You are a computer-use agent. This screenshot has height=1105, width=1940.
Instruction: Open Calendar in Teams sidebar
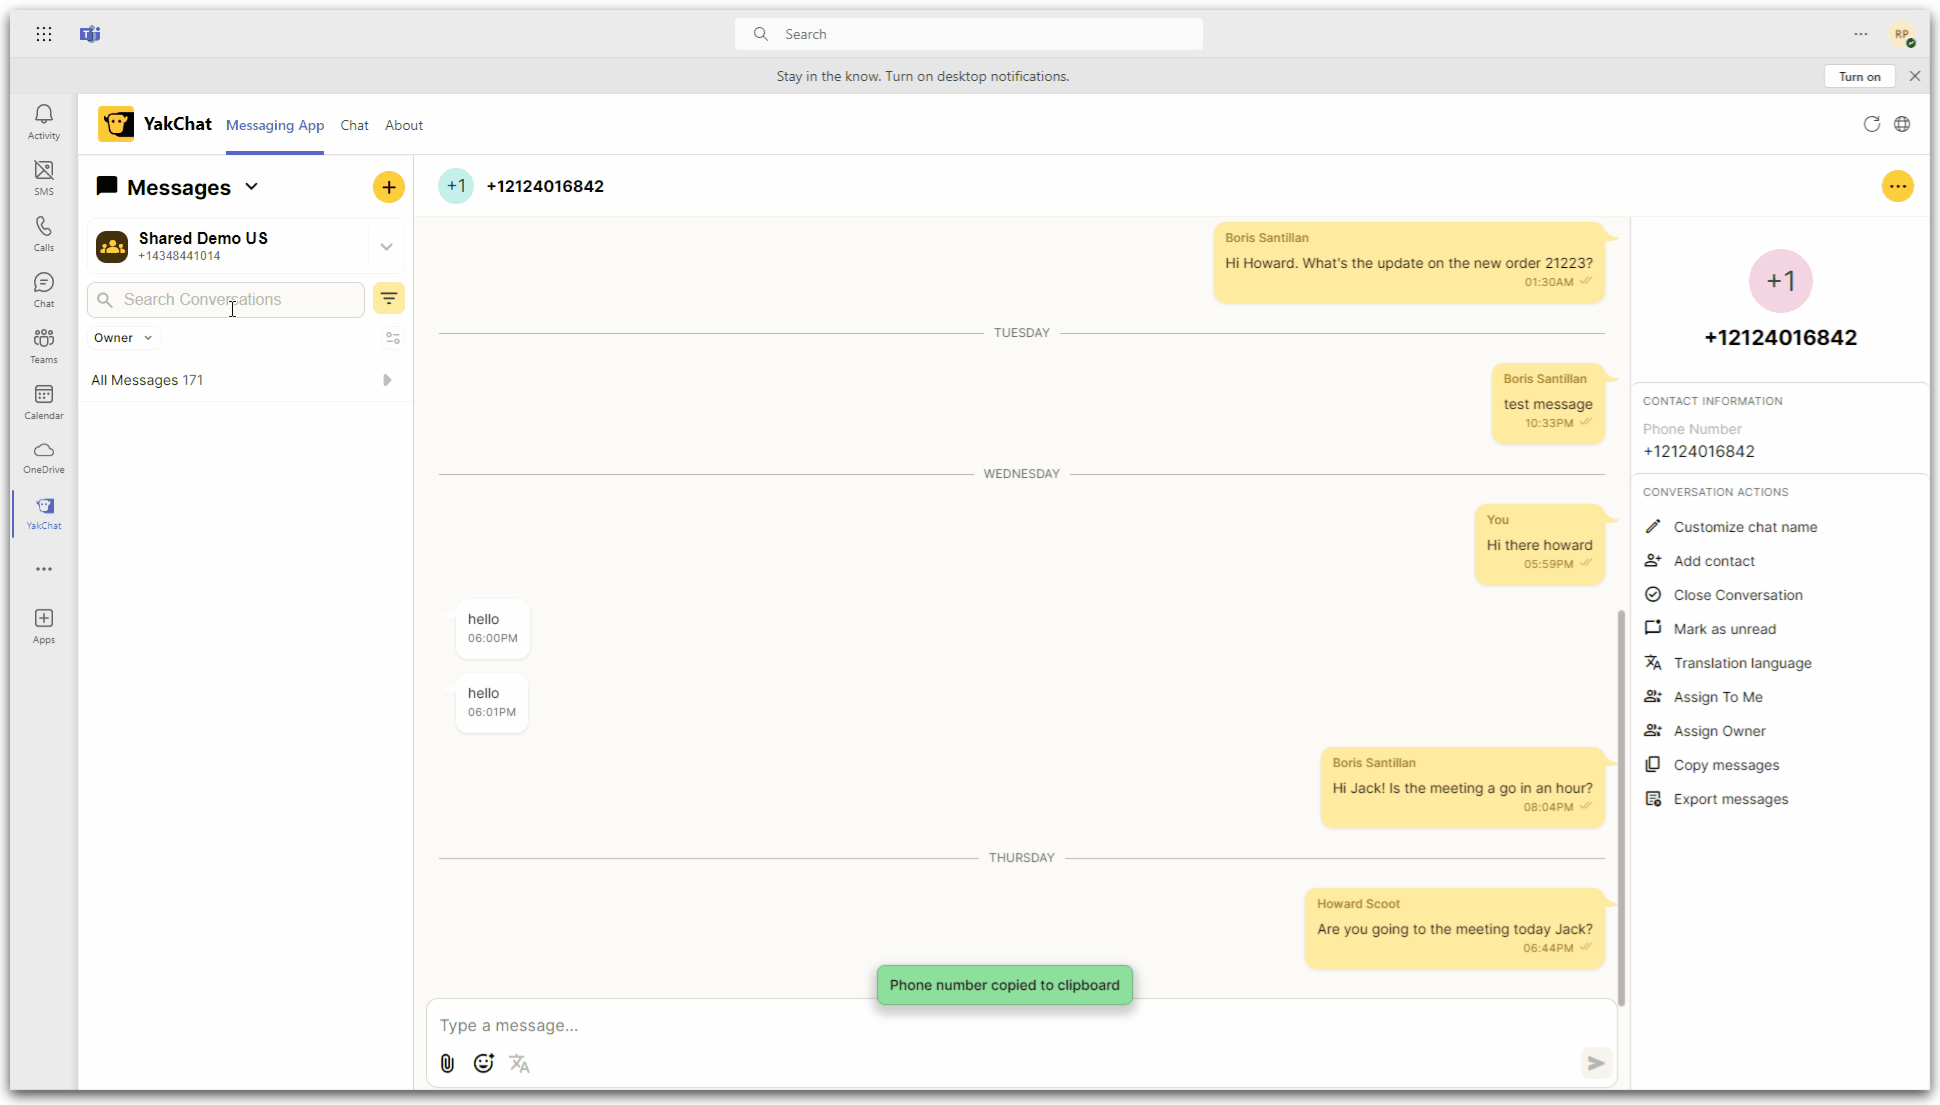tap(44, 402)
